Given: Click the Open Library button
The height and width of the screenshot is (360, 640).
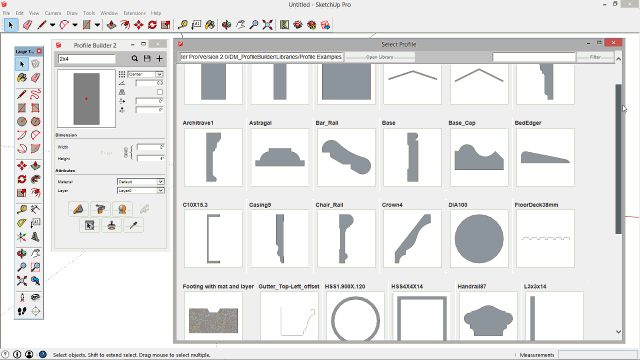Looking at the screenshot, I should click(x=380, y=57).
